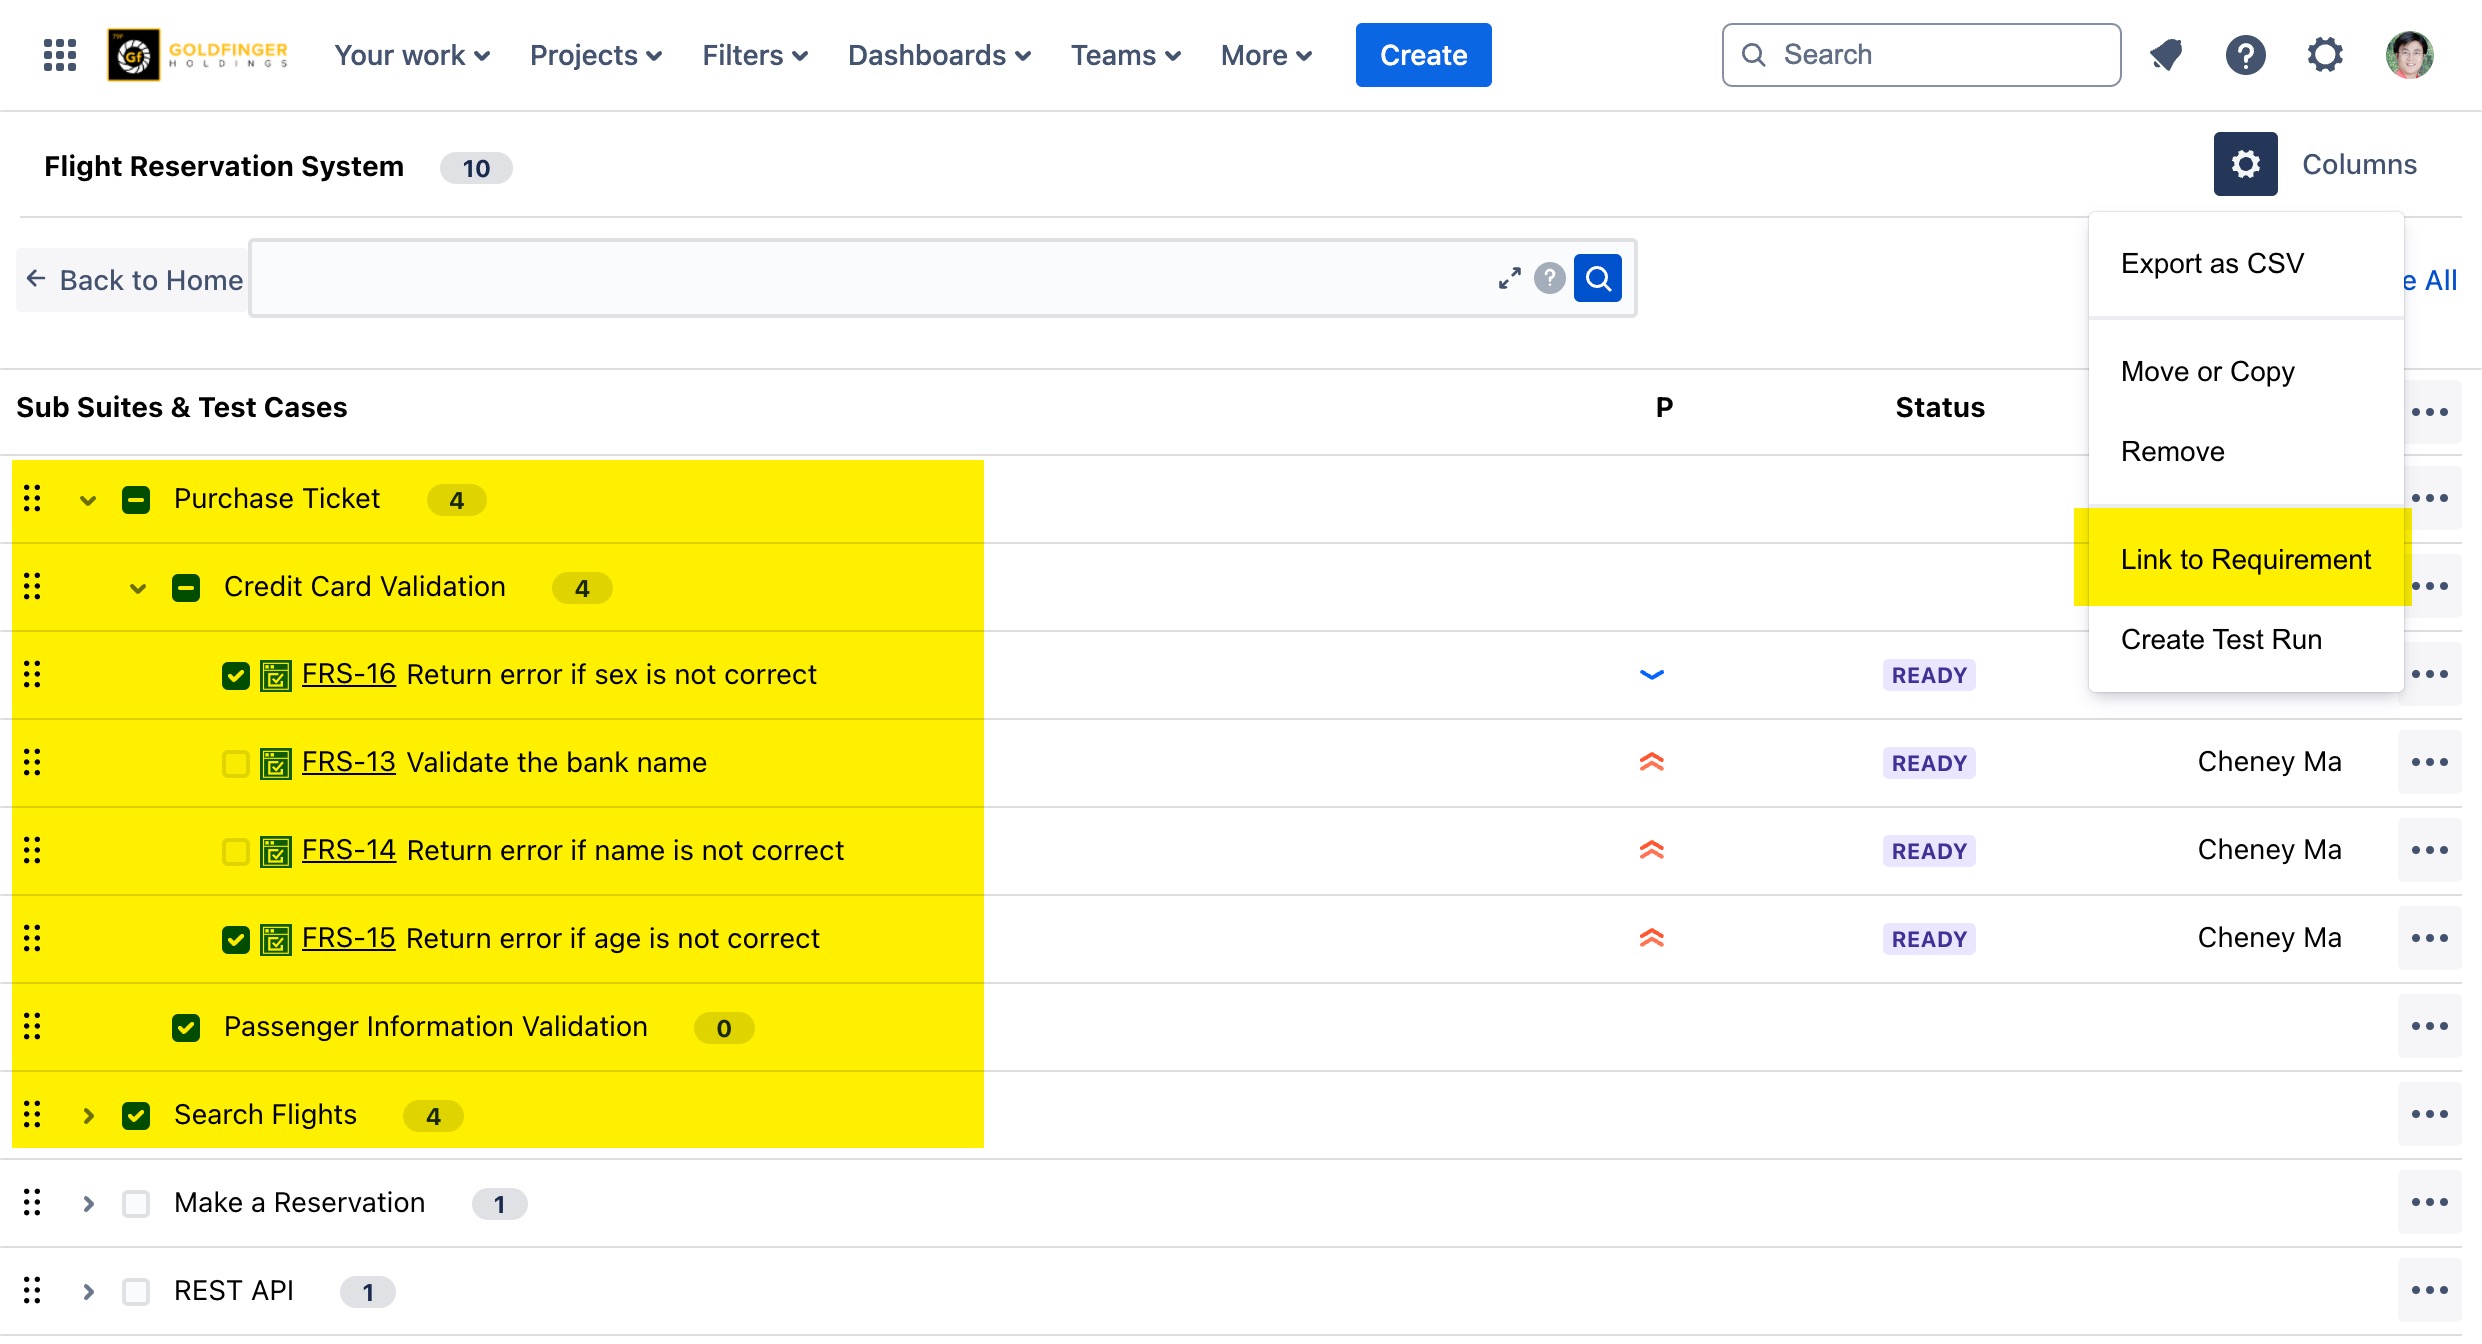Select Link to Requirement menu option
Image resolution: width=2482 pixels, height=1344 pixels.
[2245, 559]
